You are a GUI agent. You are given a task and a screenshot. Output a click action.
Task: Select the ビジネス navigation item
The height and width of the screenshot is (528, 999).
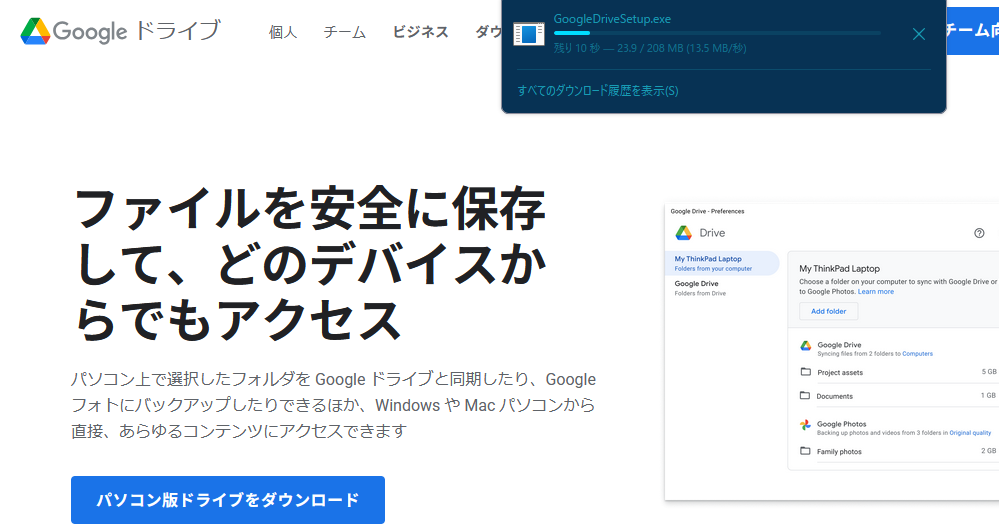pos(420,32)
